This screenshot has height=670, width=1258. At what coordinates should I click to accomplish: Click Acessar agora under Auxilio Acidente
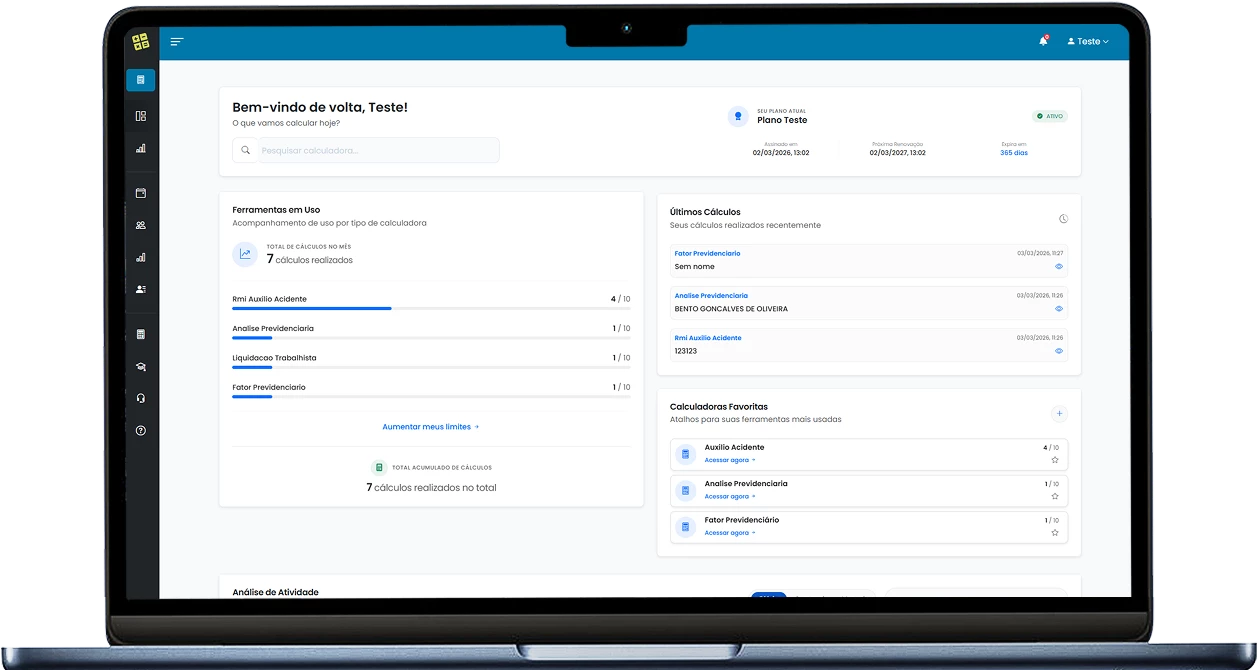(x=730, y=460)
